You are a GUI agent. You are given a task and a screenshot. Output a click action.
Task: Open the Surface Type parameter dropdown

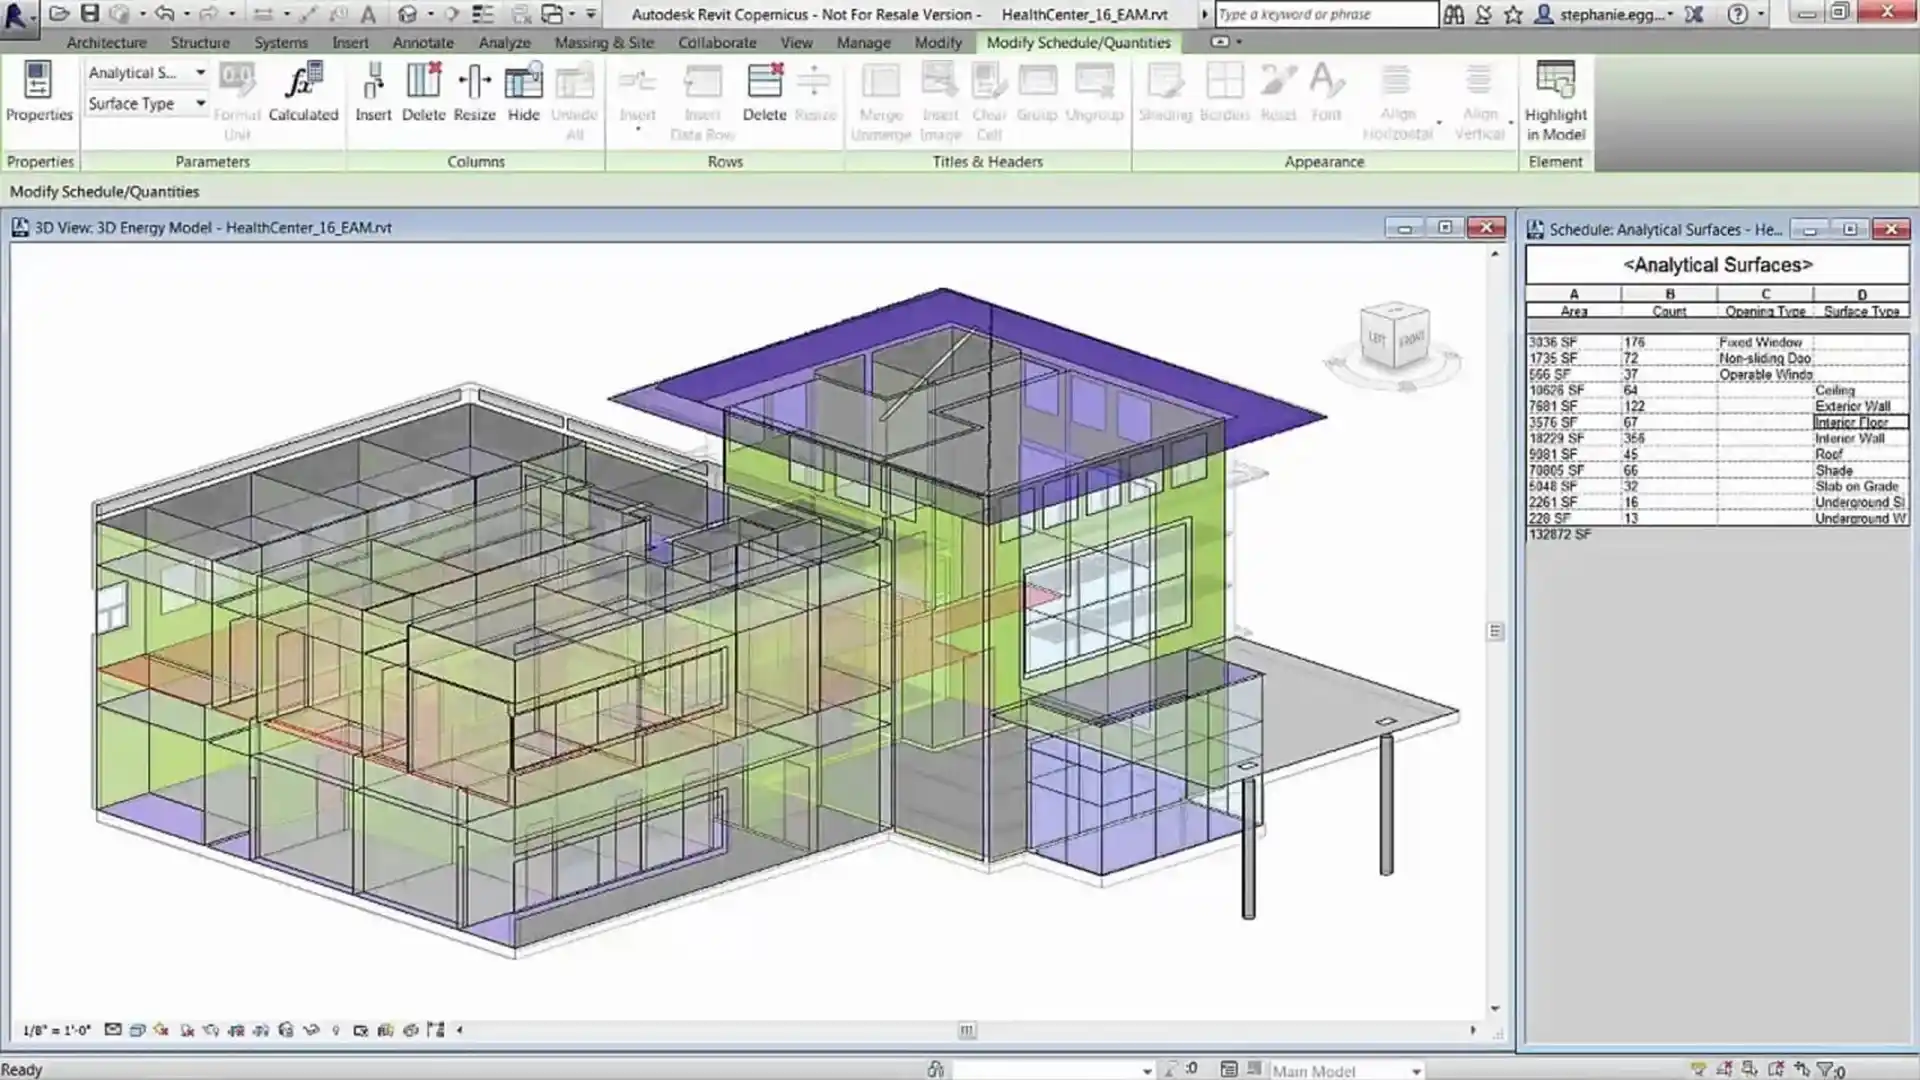pos(146,104)
